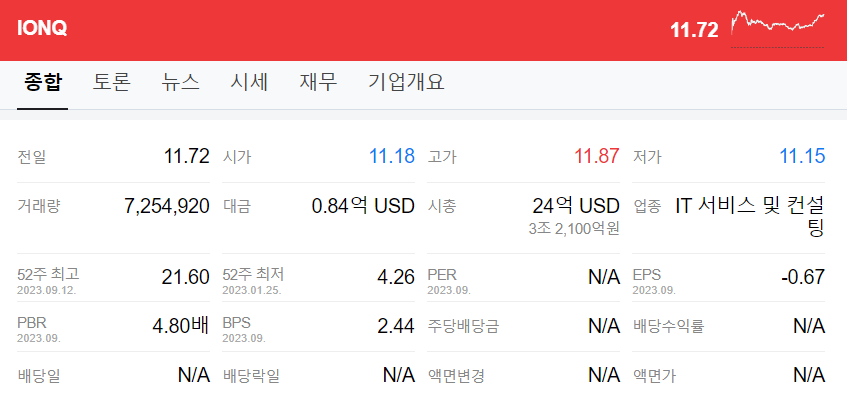Click the BPS label
847x398 pixels.
point(237,323)
